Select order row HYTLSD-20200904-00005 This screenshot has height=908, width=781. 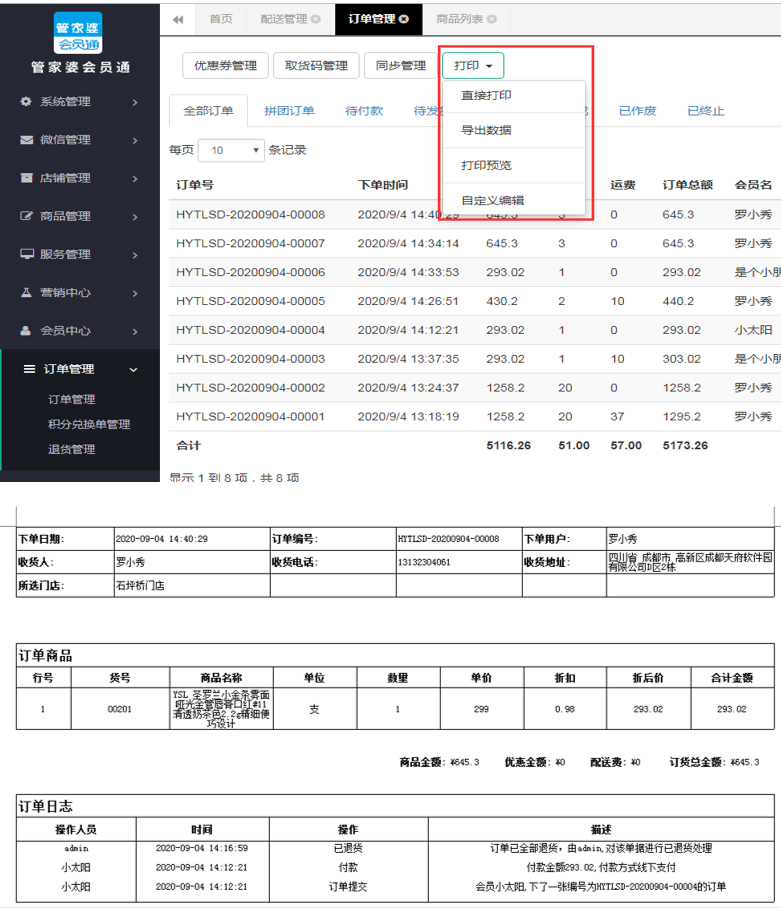(475, 302)
